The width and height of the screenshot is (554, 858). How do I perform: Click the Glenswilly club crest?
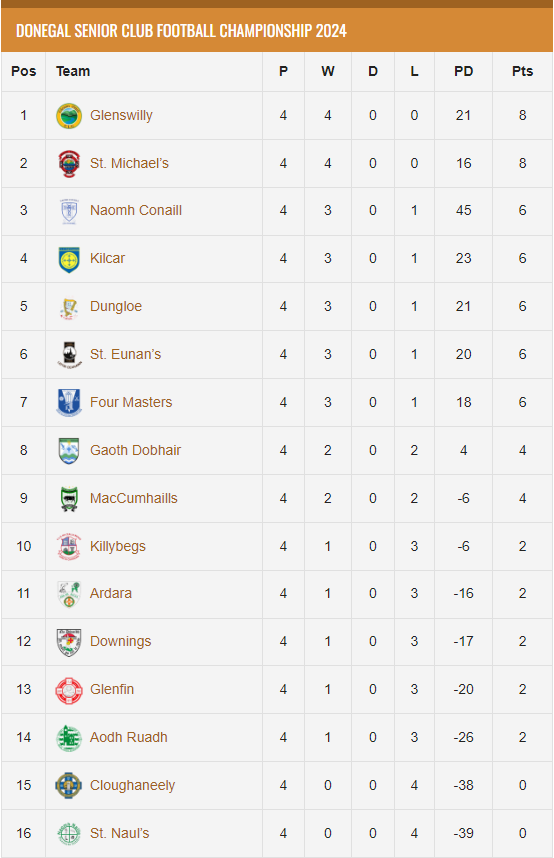click(x=69, y=115)
